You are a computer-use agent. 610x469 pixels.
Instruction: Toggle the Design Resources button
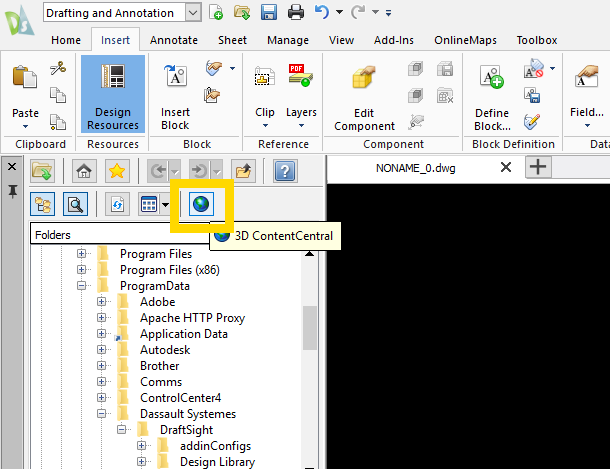point(113,94)
